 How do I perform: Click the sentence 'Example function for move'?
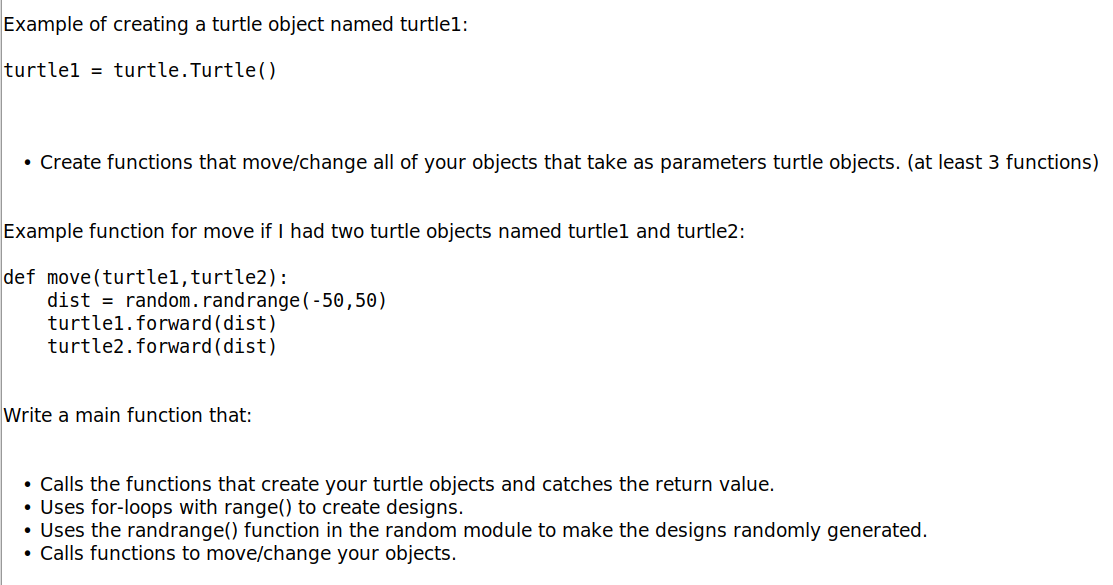tap(374, 231)
